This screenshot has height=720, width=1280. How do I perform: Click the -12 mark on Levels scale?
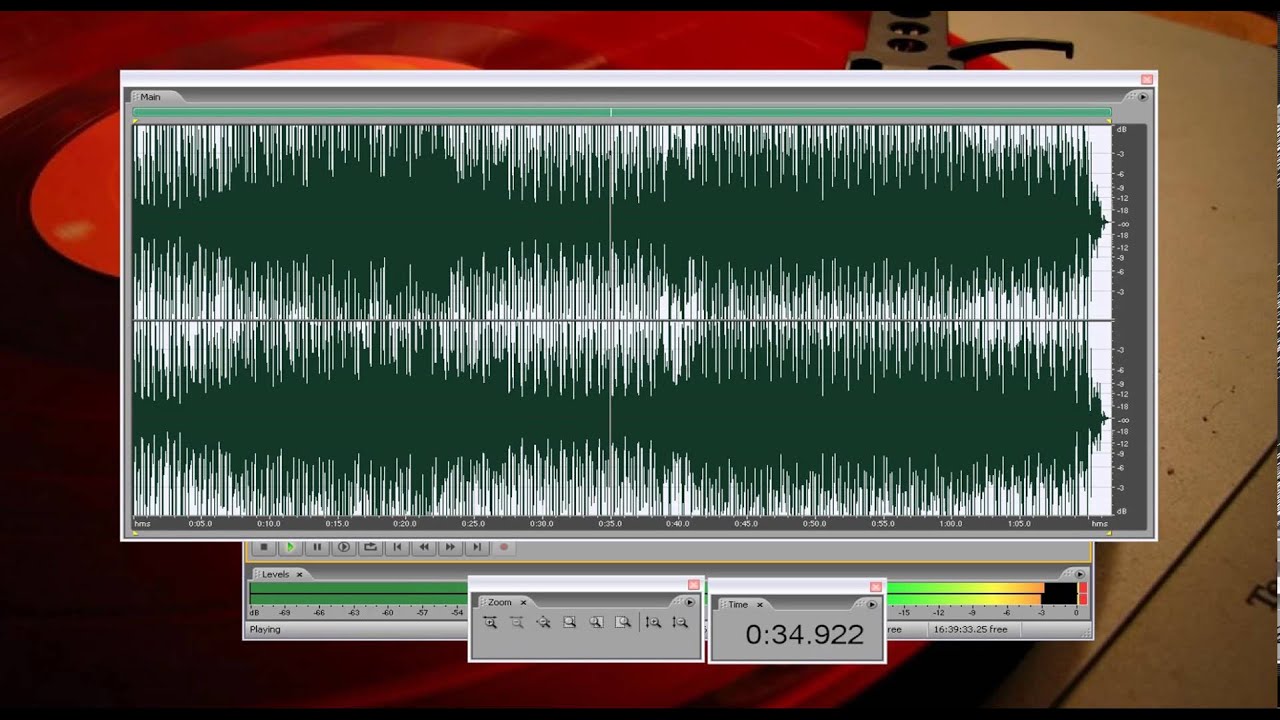(x=938, y=612)
